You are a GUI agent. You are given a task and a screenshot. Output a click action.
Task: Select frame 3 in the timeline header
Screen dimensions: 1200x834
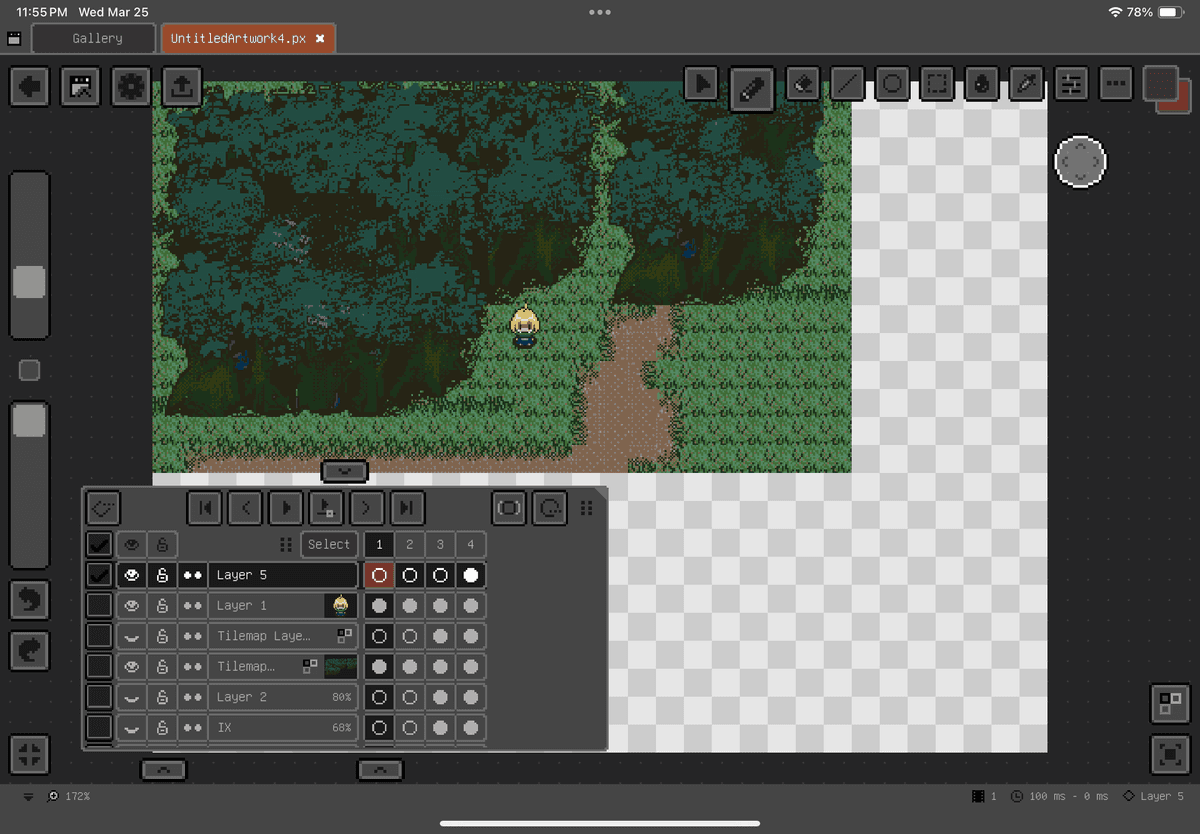pyautogui.click(x=440, y=545)
